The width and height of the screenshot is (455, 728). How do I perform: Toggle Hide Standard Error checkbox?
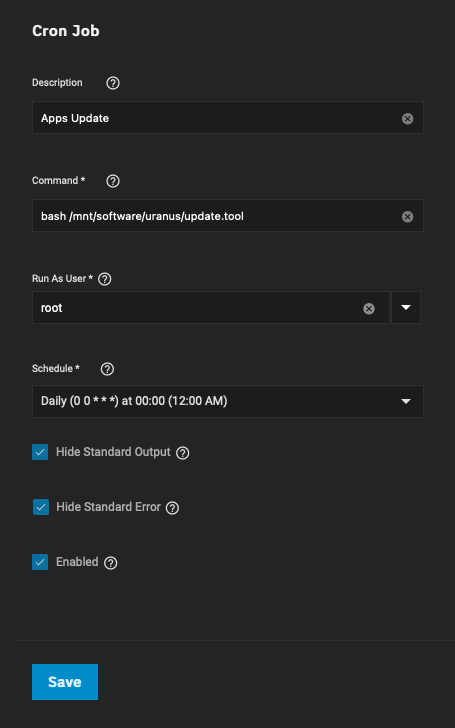click(41, 507)
